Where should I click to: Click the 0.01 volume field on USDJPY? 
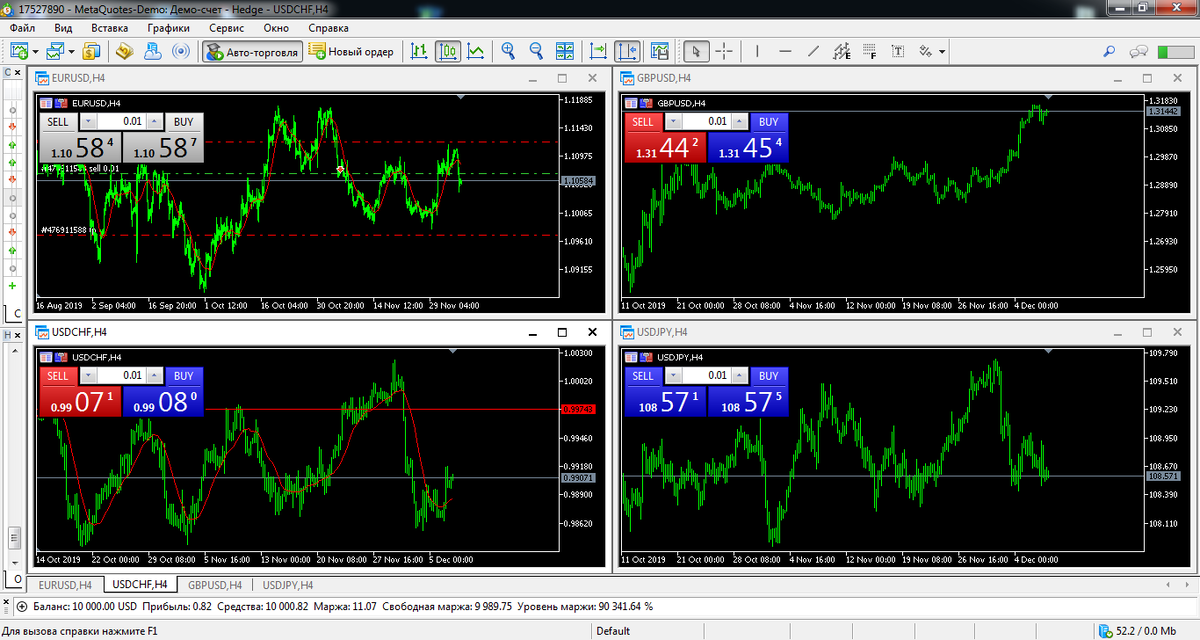[705, 376]
